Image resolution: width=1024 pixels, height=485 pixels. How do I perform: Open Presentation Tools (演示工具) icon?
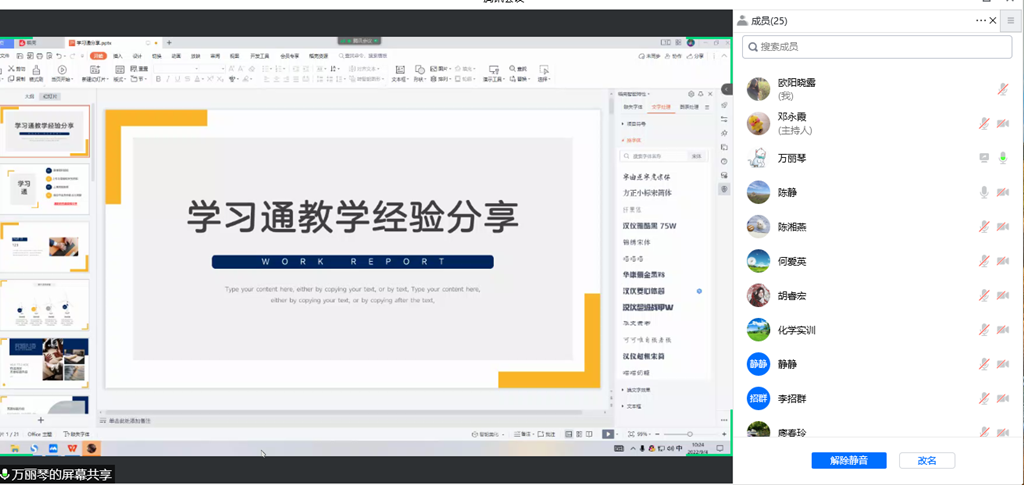pos(494,70)
